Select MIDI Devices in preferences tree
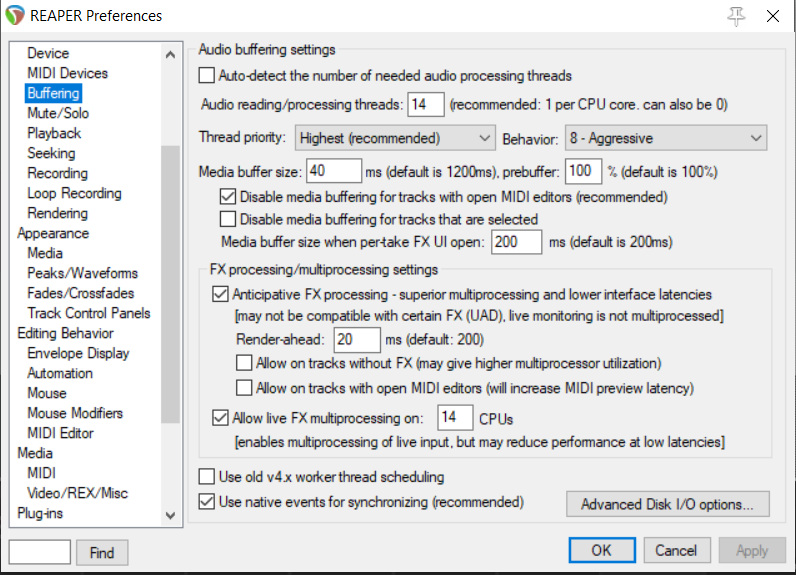The image size is (796, 575). pos(67,73)
